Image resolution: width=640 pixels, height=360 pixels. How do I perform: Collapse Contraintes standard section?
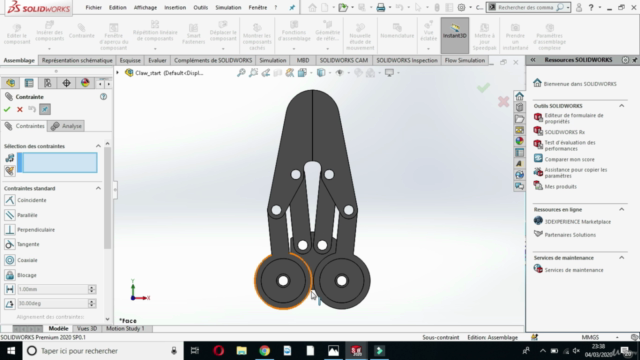pyautogui.click(x=98, y=188)
